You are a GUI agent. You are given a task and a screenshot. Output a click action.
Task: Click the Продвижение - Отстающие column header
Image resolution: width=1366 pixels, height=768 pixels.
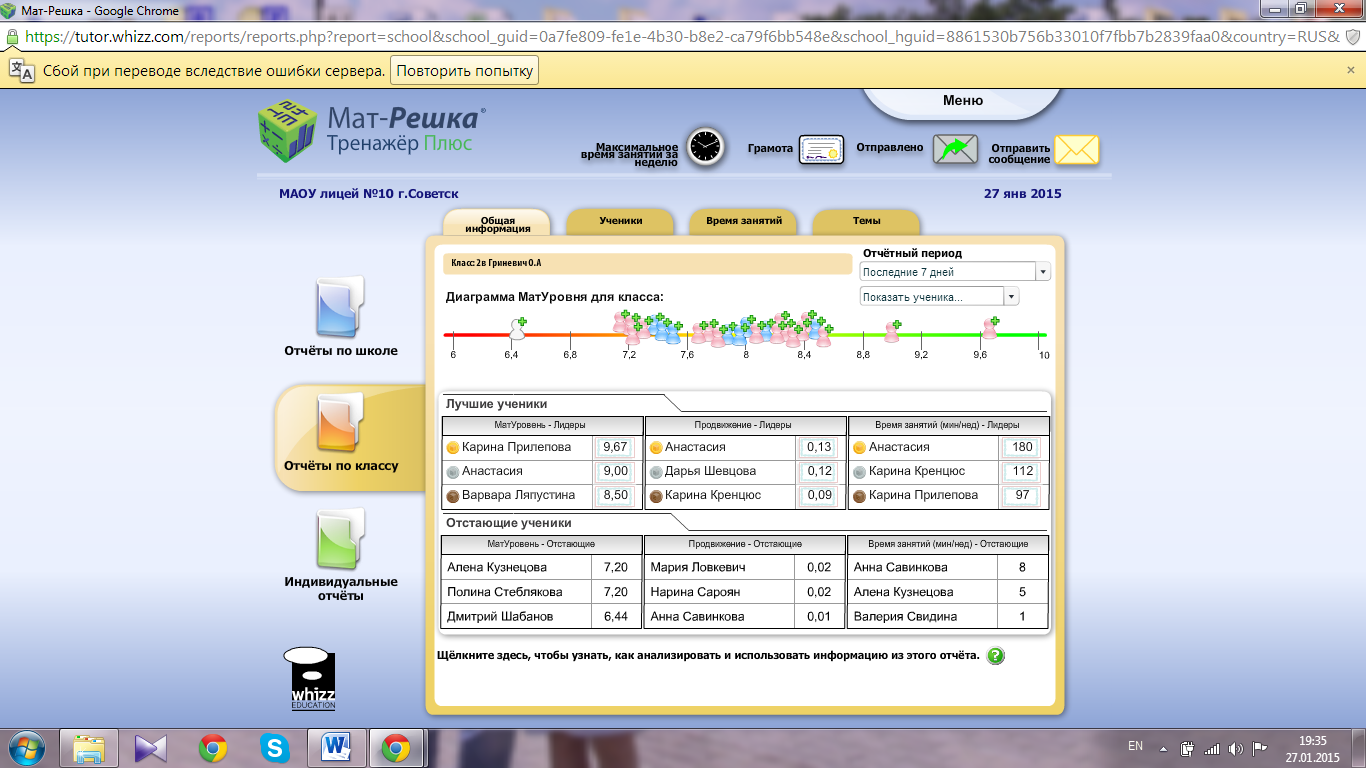(745, 544)
